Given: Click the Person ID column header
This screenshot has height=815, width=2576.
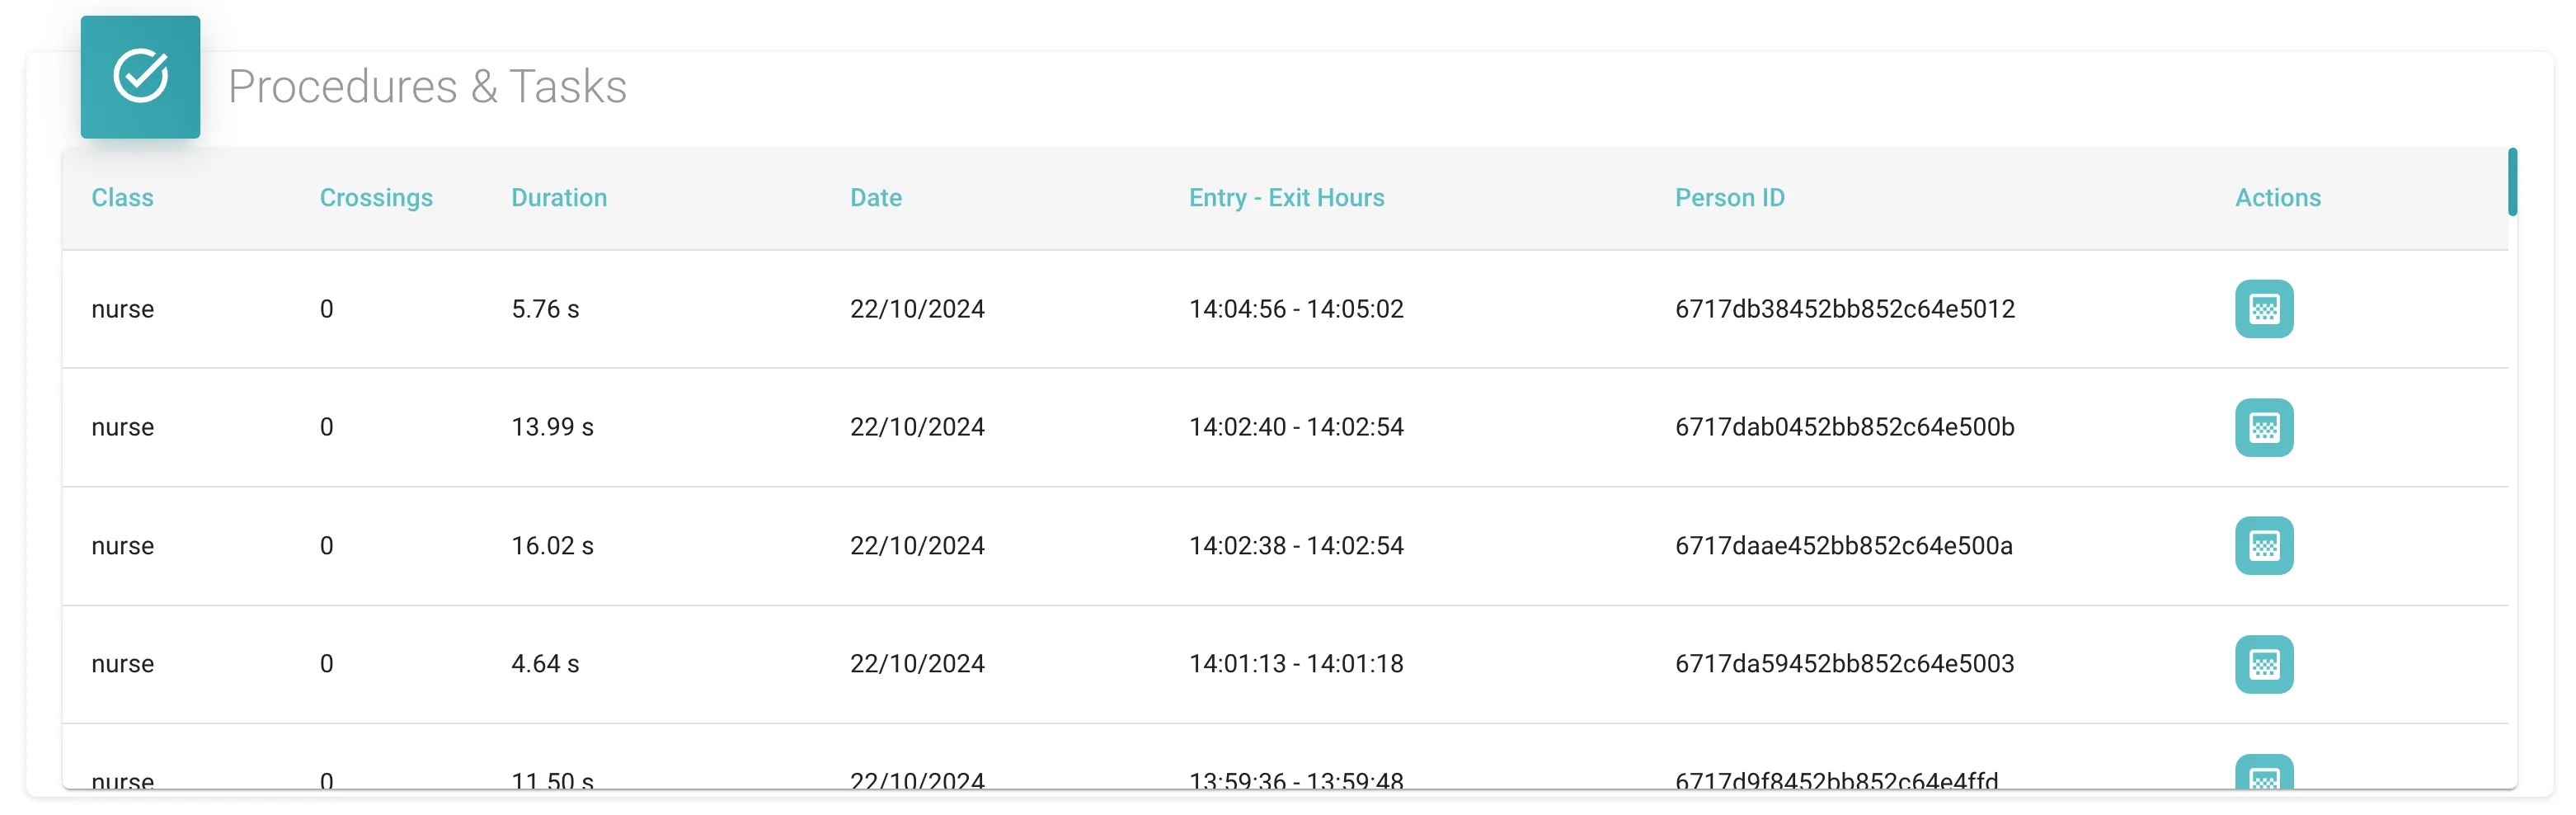Looking at the screenshot, I should [1729, 198].
